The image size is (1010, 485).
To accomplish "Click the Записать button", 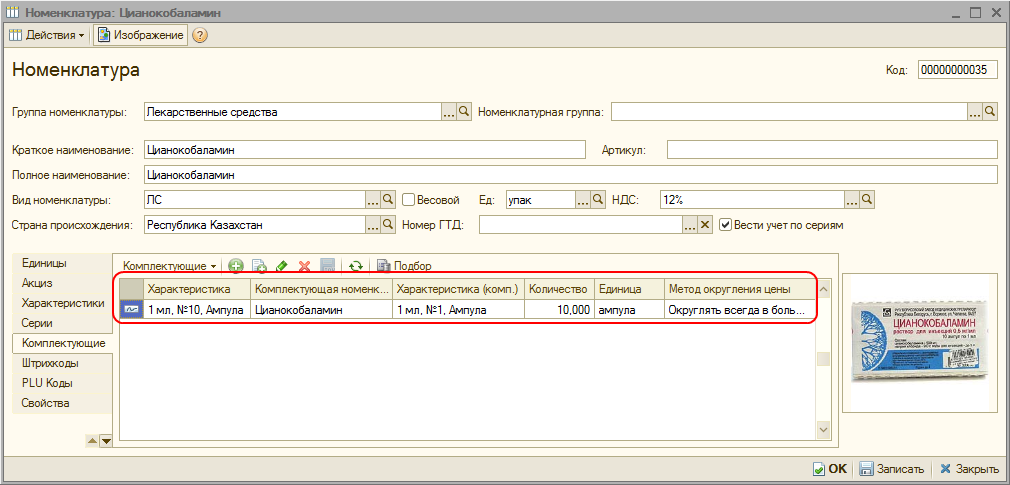I will point(891,469).
